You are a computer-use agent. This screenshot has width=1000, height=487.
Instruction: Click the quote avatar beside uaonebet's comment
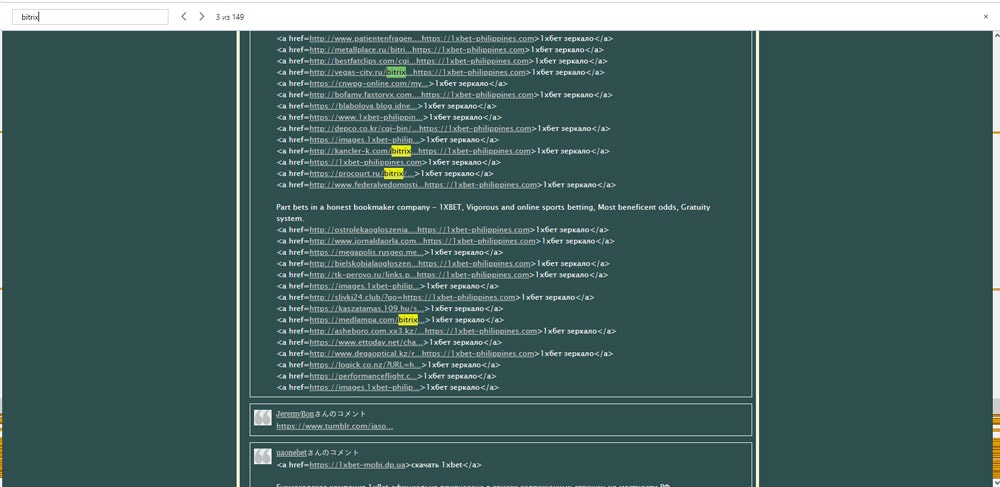263,456
